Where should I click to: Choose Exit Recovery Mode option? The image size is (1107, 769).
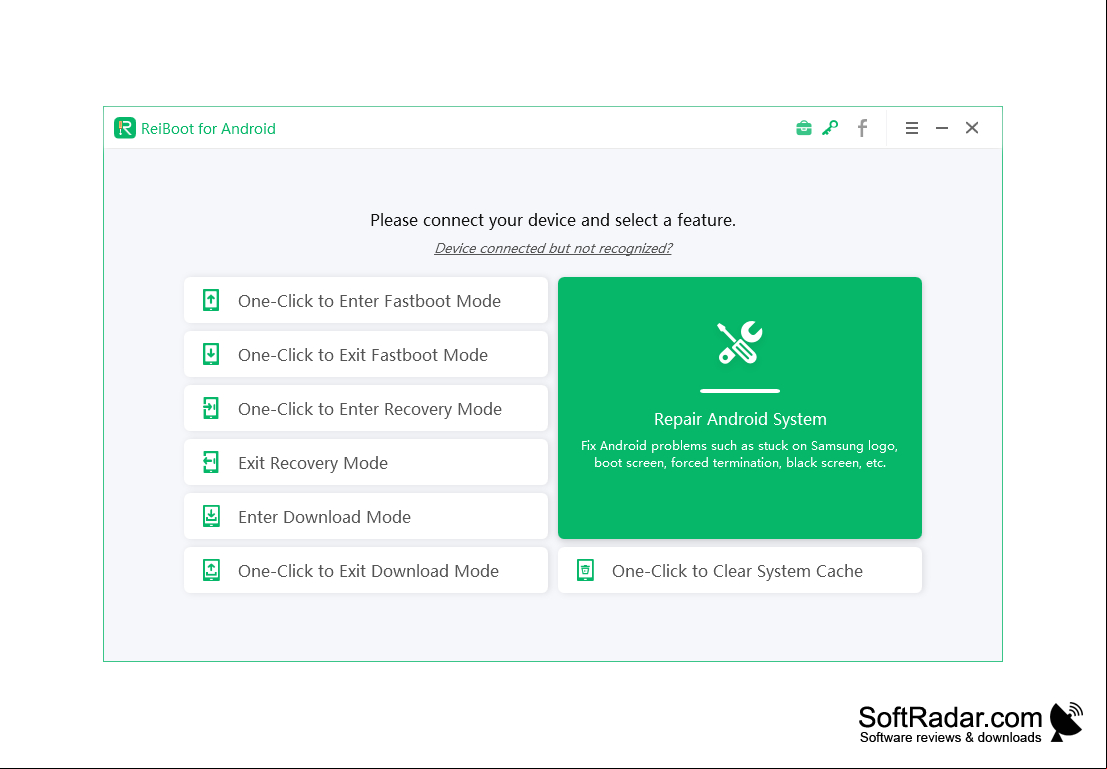click(366, 462)
